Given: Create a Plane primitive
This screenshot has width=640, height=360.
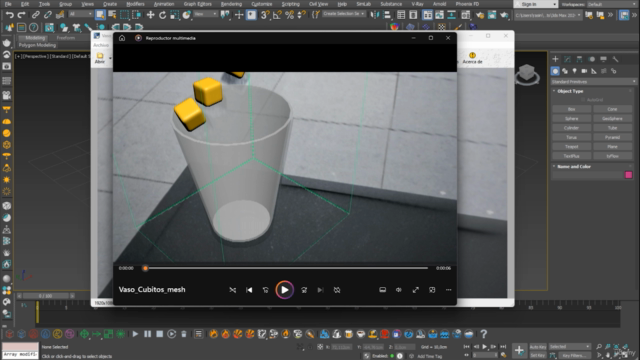Looking at the screenshot, I should click(612, 147).
